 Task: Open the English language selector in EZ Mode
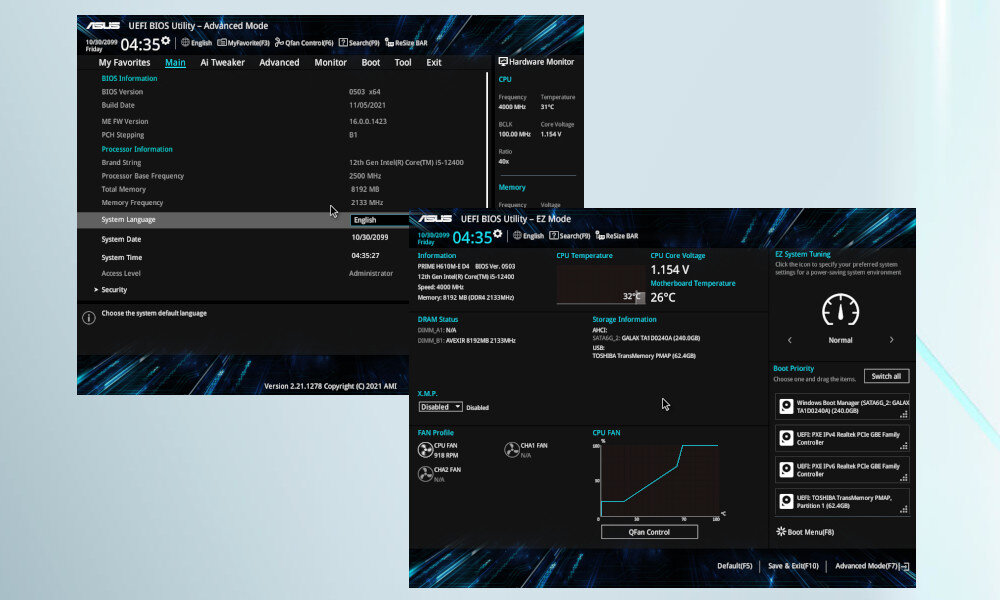(x=529, y=235)
